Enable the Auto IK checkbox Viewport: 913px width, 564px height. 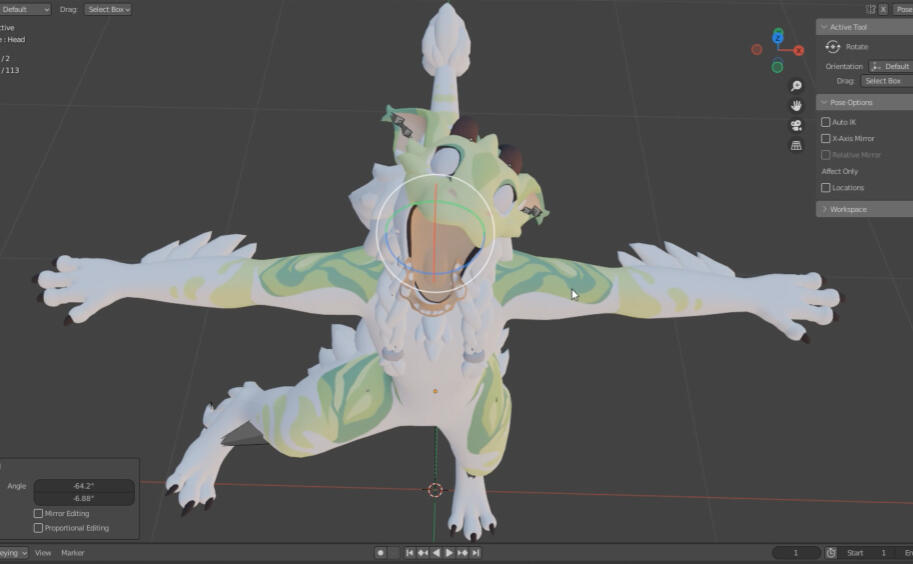click(x=826, y=122)
